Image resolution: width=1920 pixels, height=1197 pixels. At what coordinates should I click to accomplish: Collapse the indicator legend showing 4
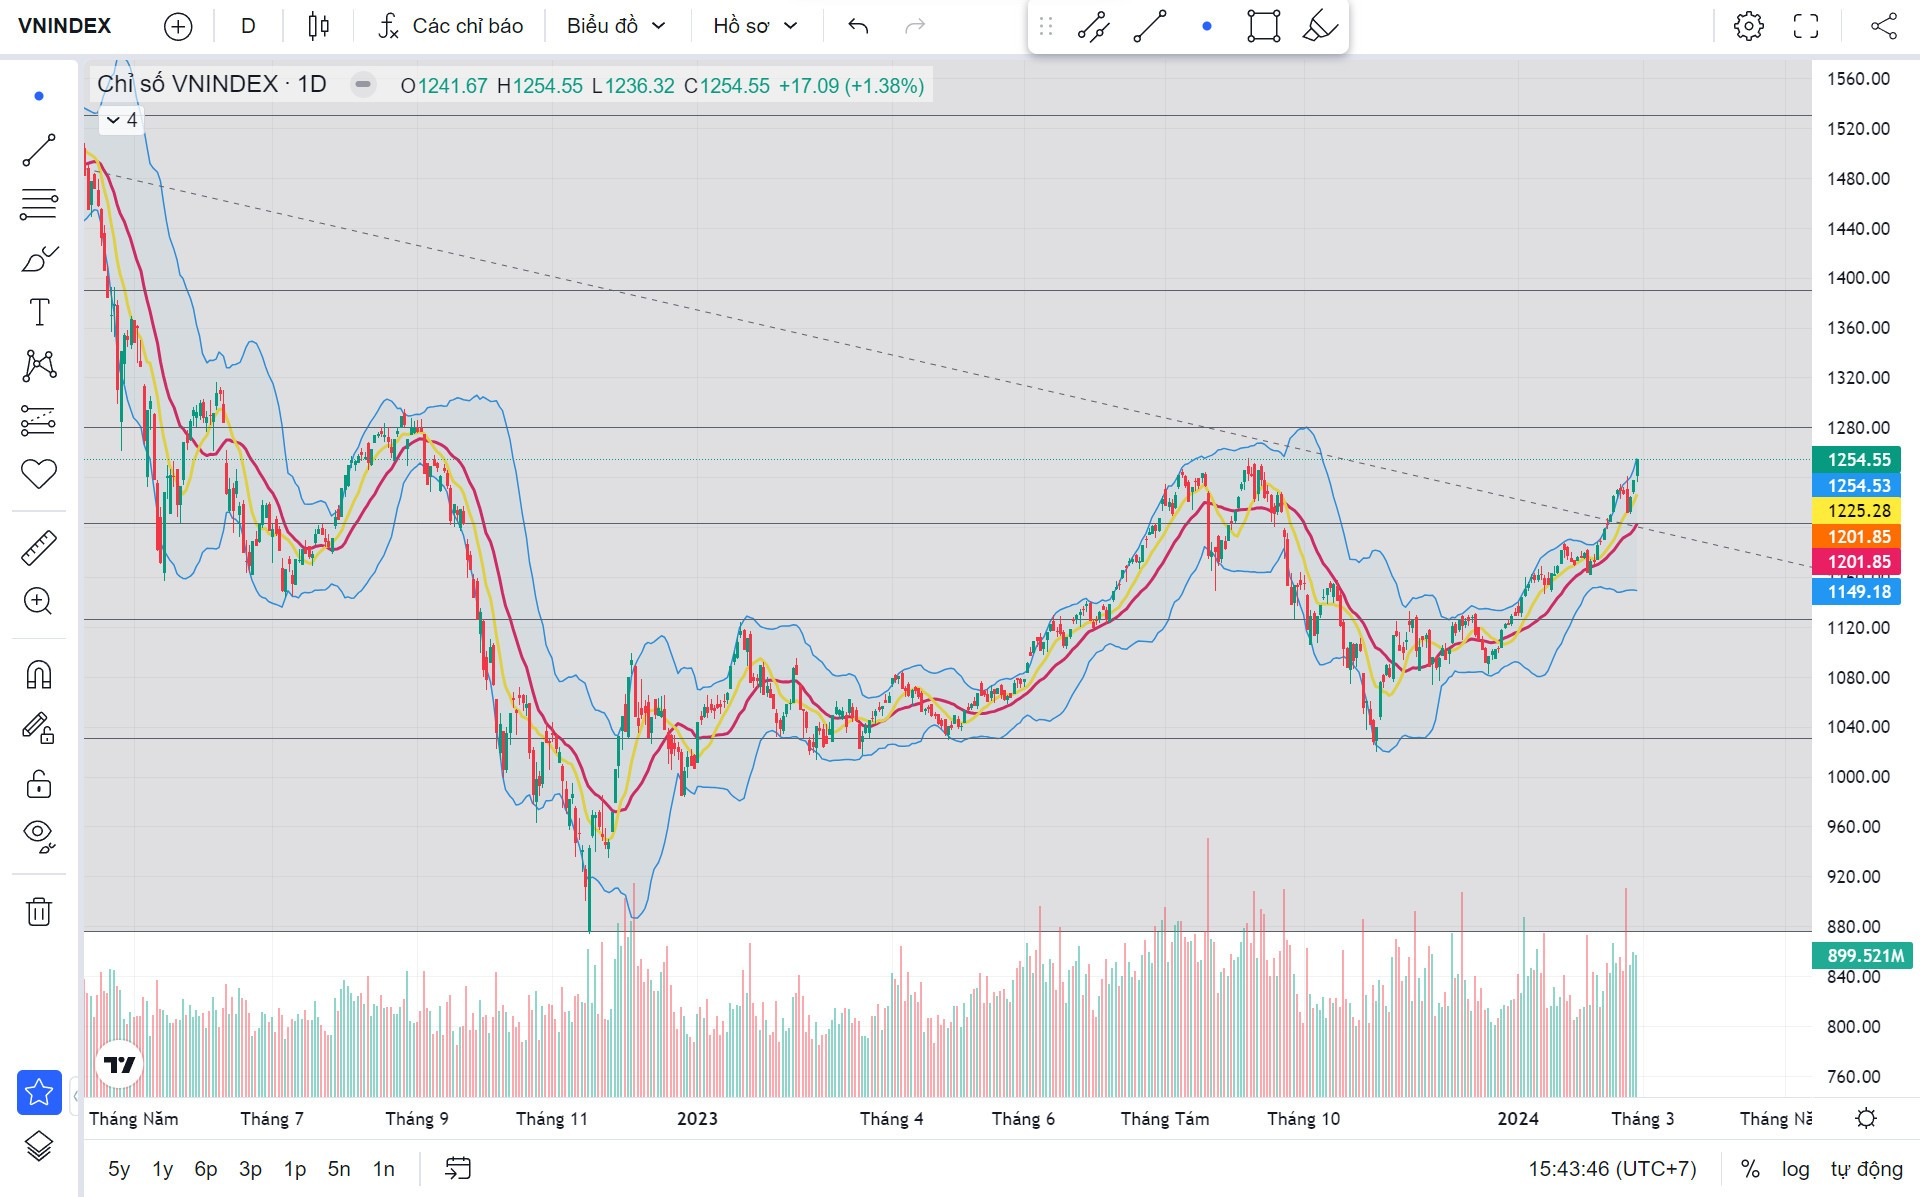[x=122, y=120]
